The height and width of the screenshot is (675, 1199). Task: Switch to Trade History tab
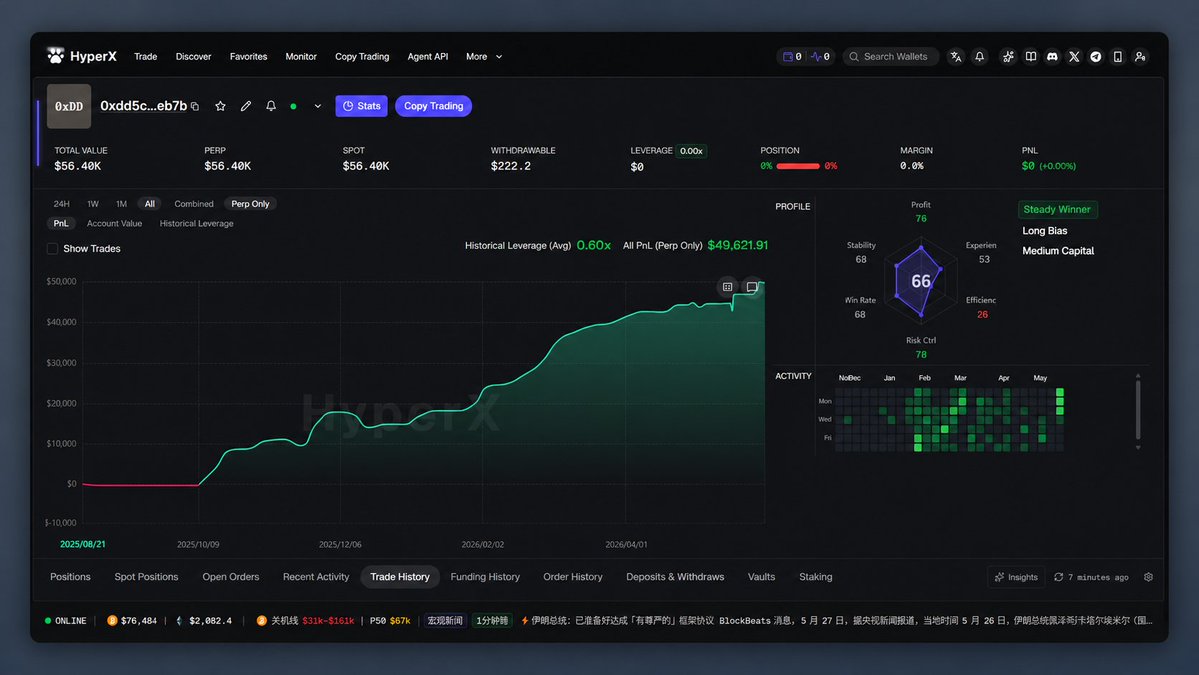pos(400,577)
